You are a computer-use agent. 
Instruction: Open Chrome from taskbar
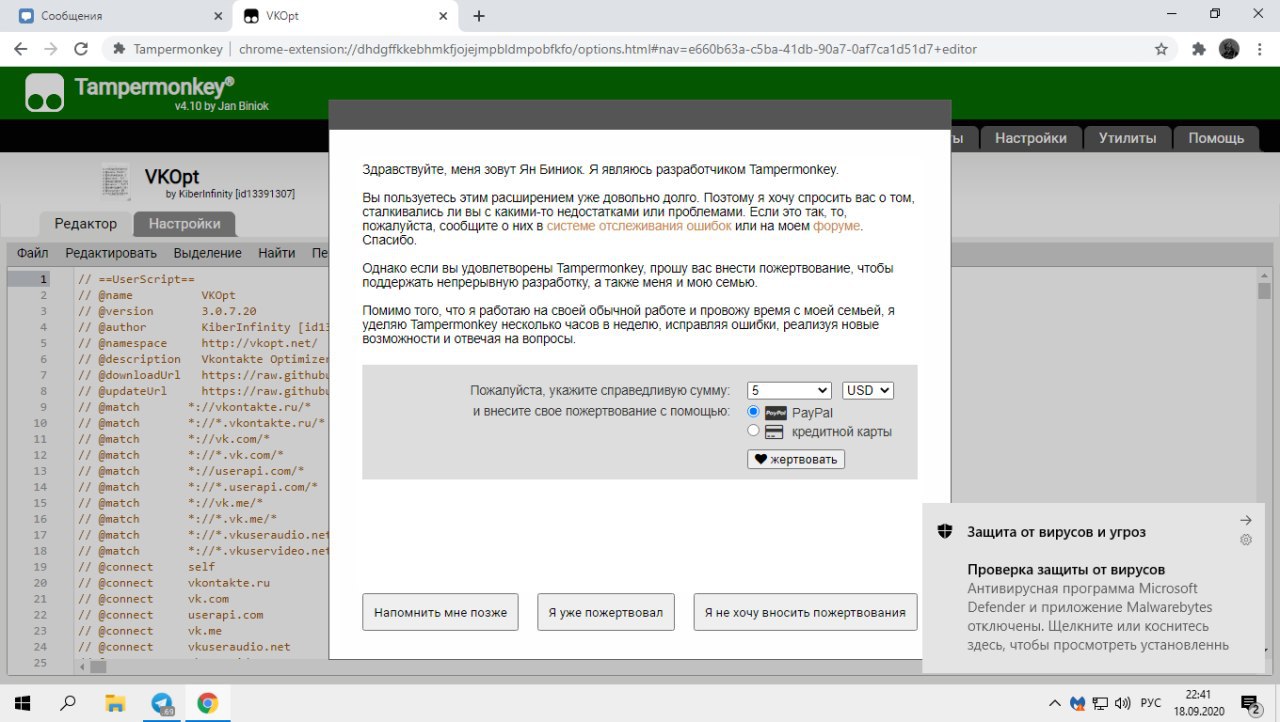(207, 702)
